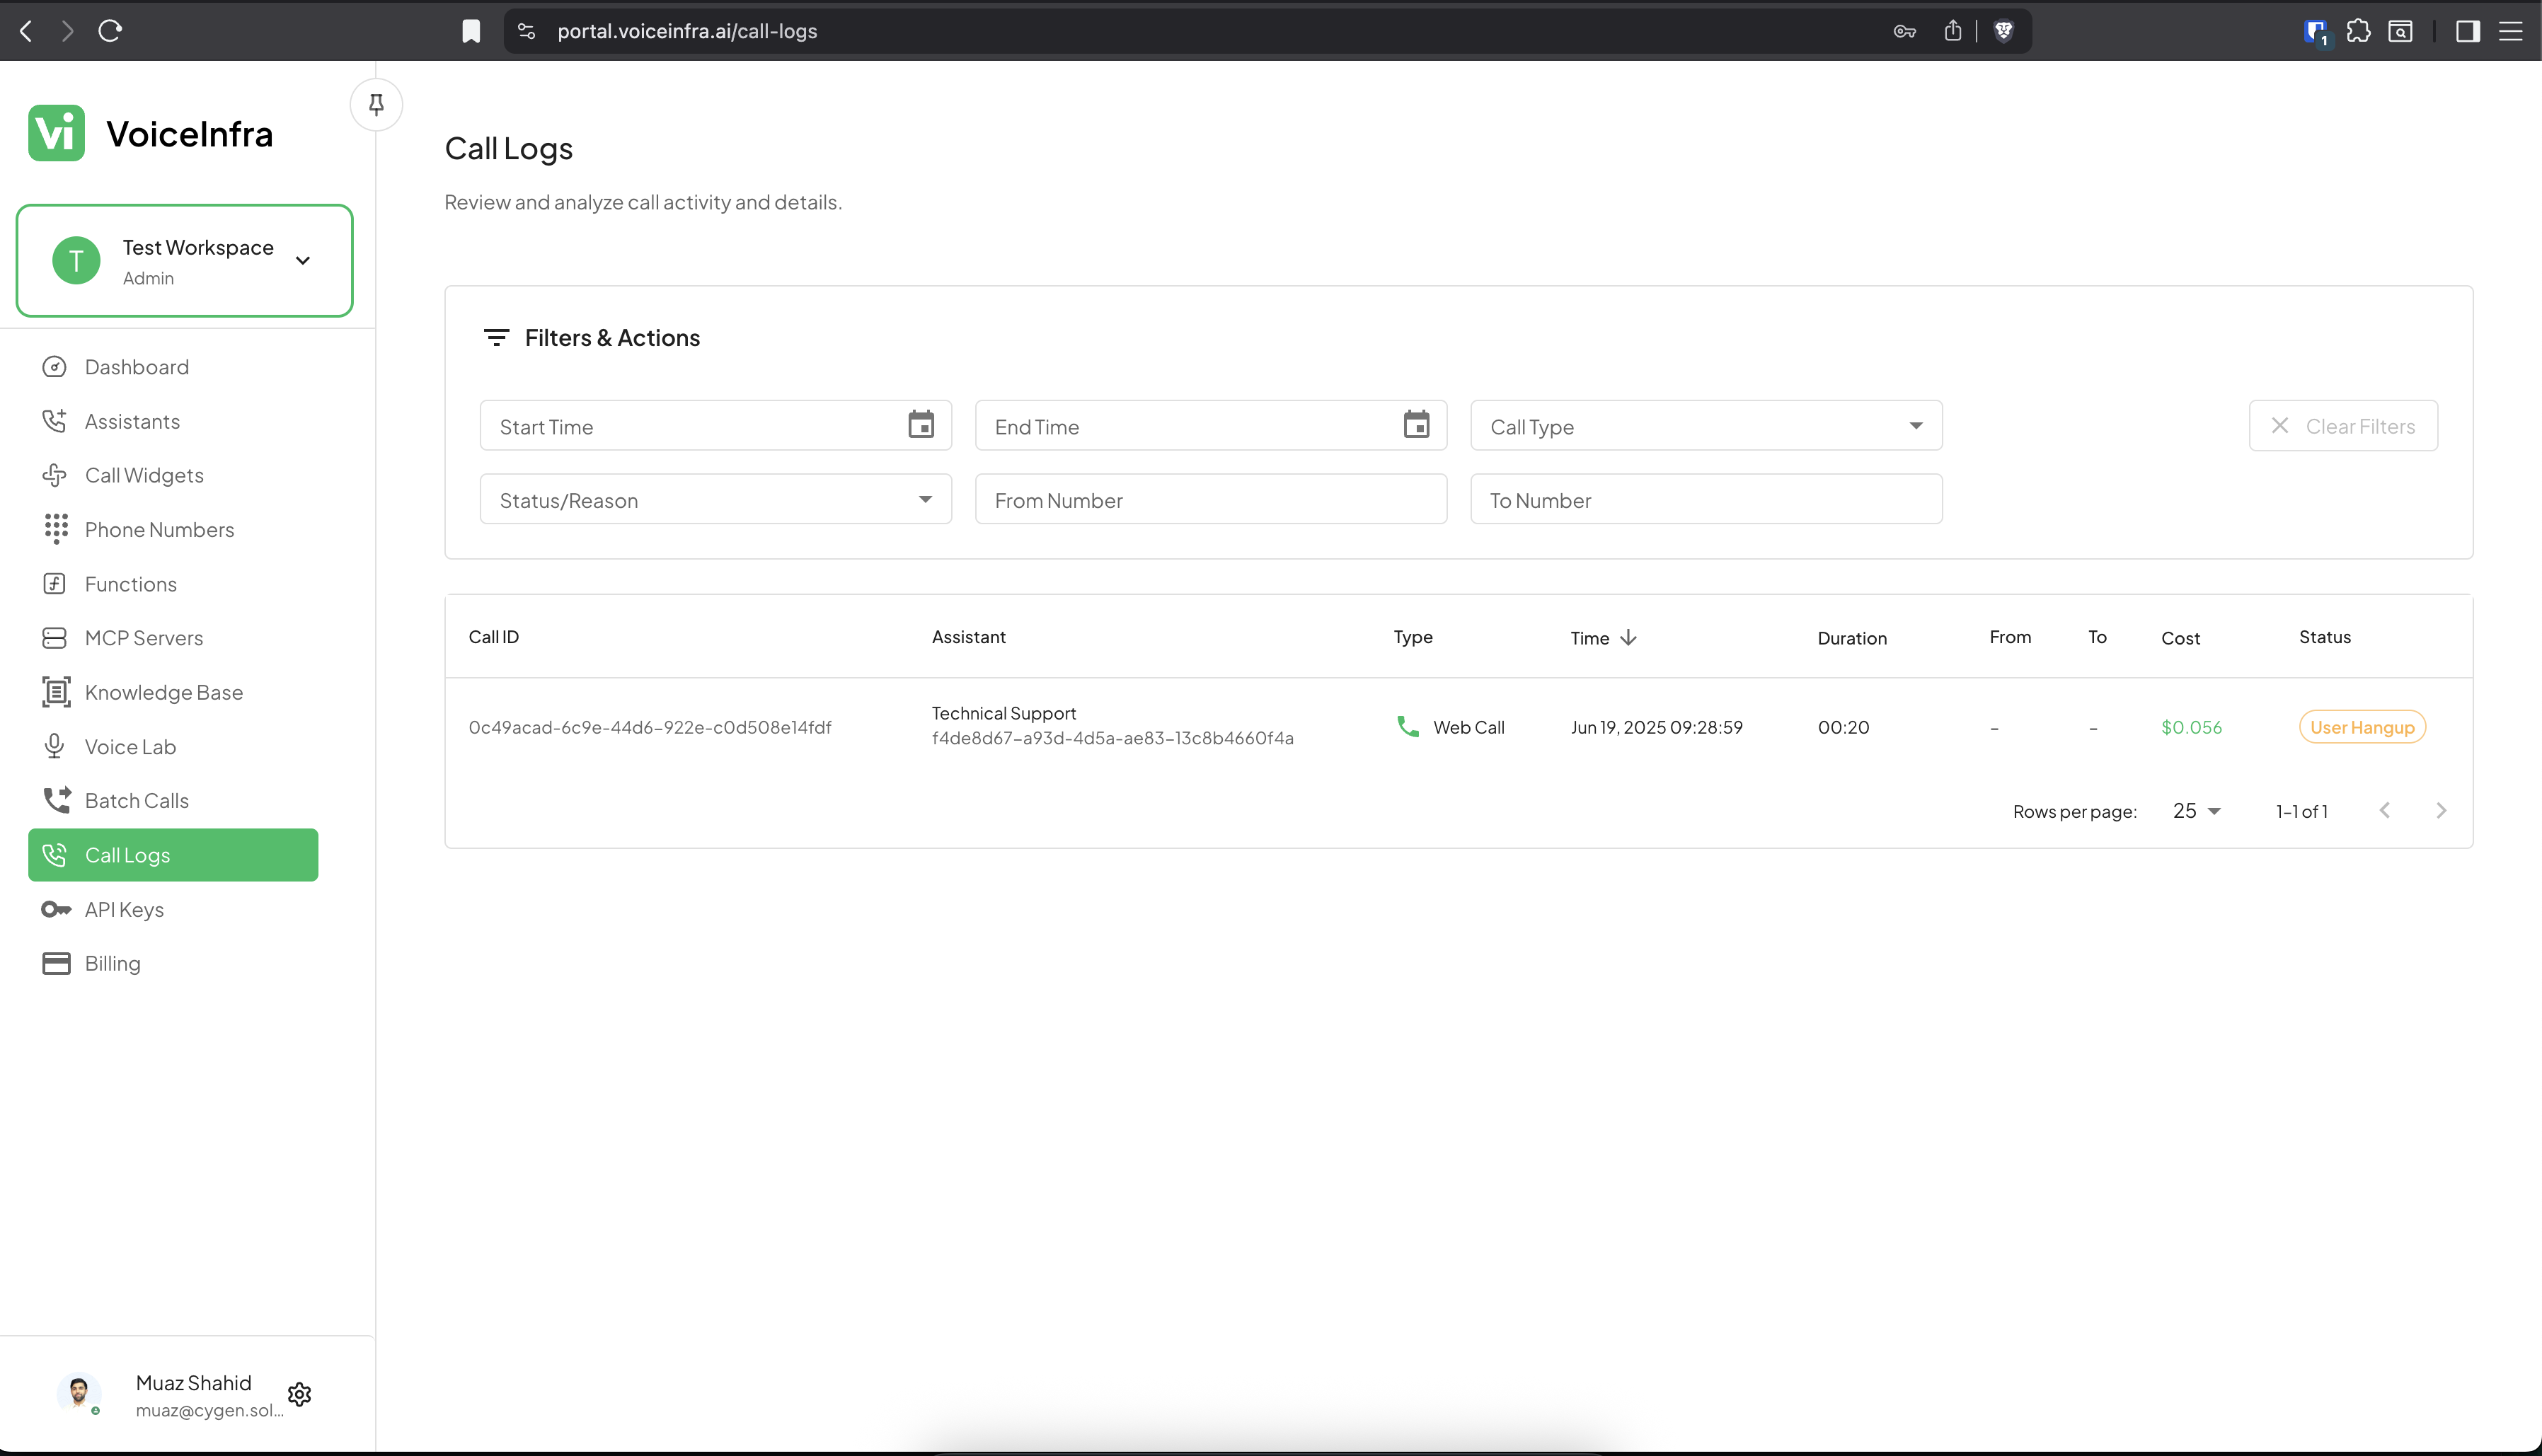Navigate to Batch Calls
The image size is (2542, 1456).
coord(173,801)
